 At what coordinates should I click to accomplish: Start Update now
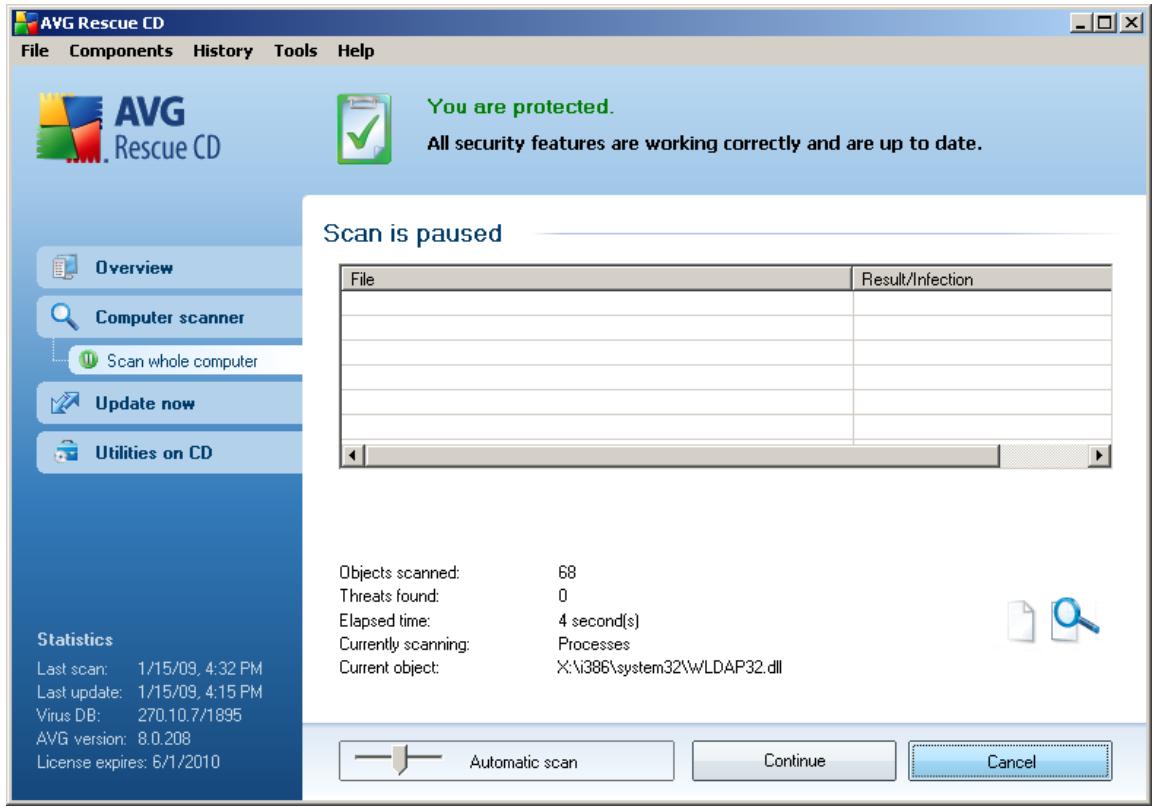click(170, 403)
